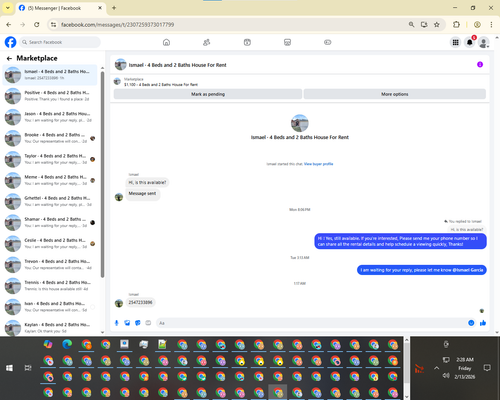Open Microsoft Edge from taskbar

[x=67, y=344]
